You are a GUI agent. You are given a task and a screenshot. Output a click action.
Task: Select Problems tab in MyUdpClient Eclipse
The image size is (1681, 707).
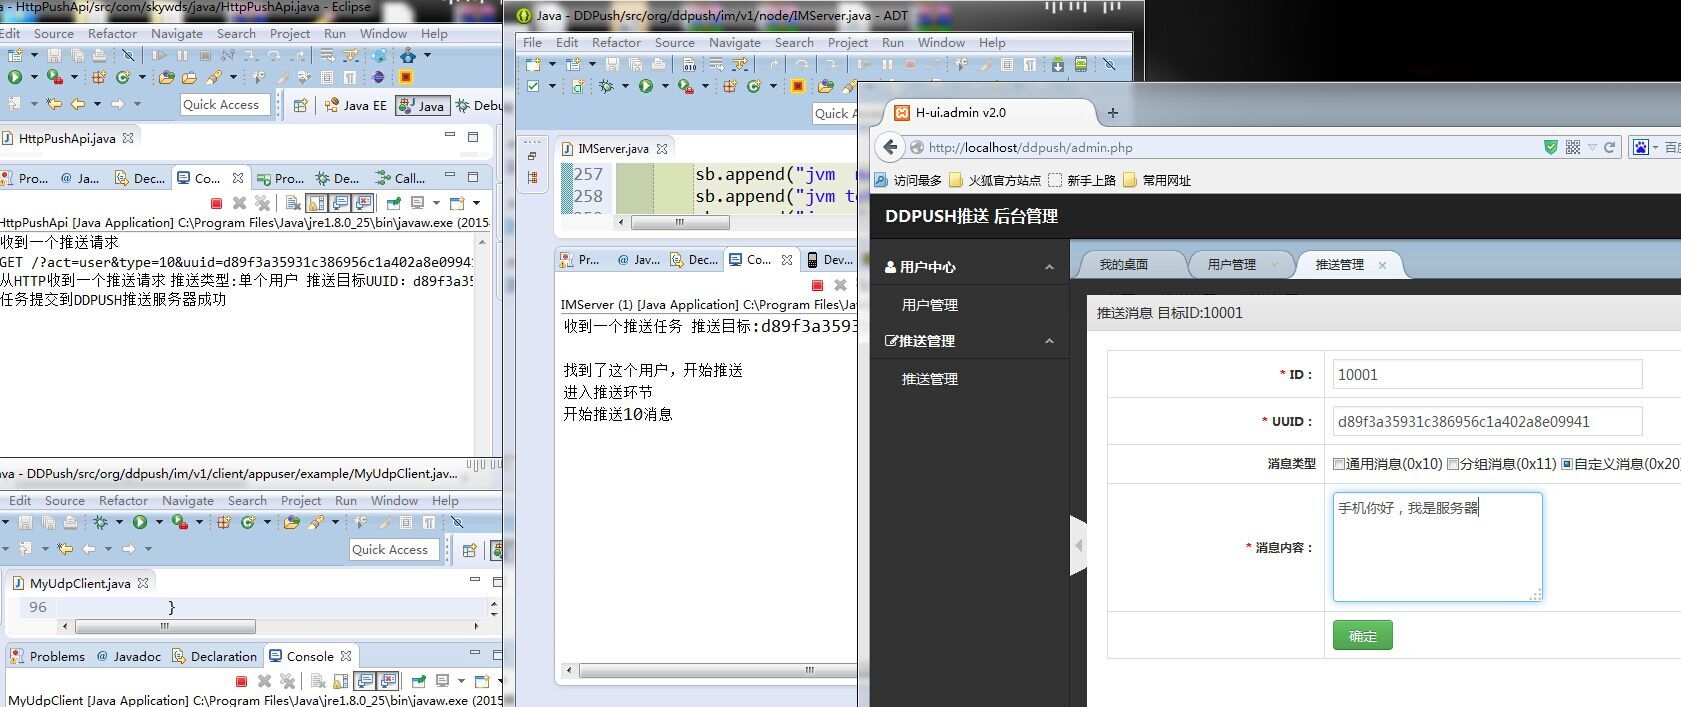[x=47, y=657]
